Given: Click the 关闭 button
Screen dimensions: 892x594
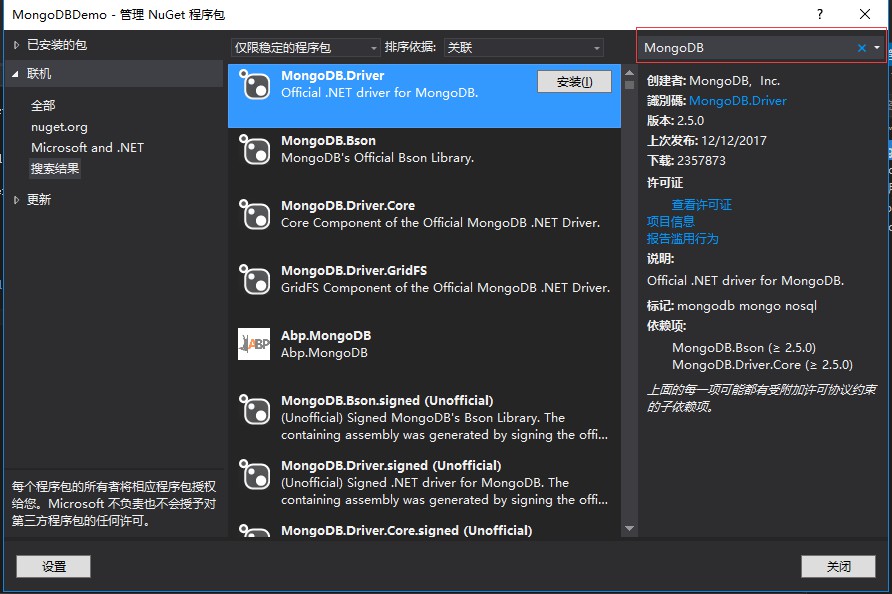Looking at the screenshot, I should pyautogui.click(x=839, y=567).
